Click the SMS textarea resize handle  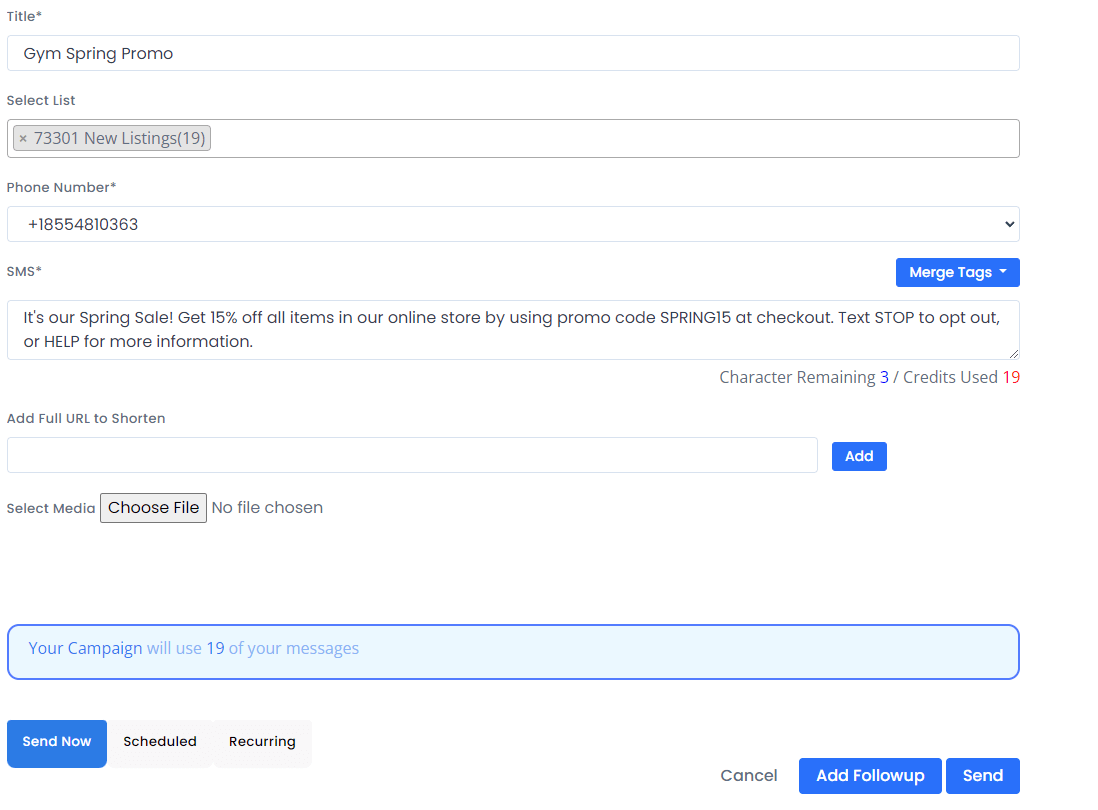[x=1013, y=354]
